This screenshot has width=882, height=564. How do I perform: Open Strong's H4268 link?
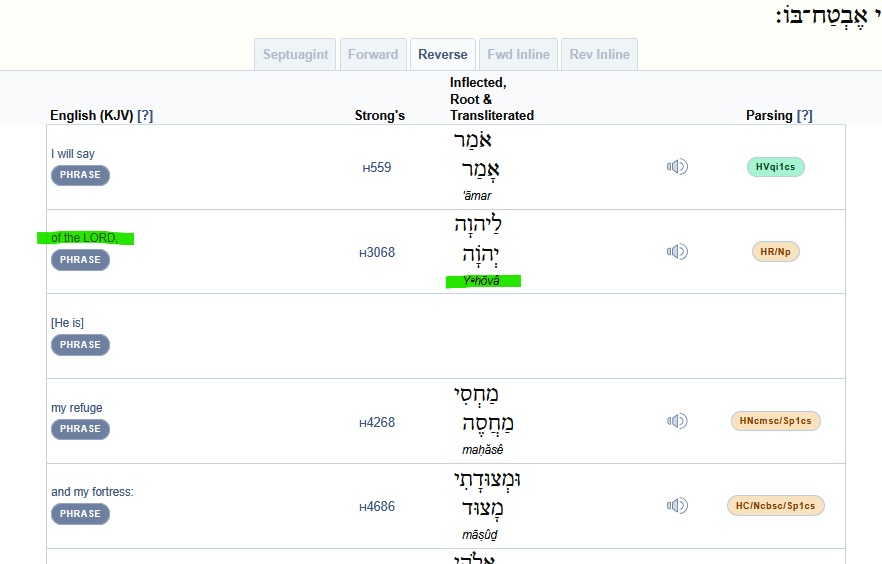tap(377, 422)
